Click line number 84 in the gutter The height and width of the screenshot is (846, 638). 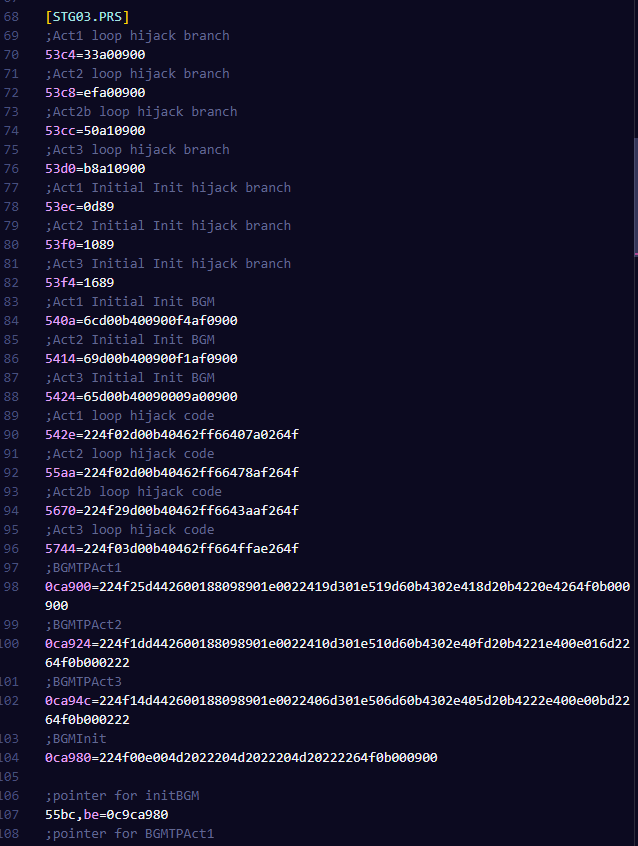click(x=11, y=321)
